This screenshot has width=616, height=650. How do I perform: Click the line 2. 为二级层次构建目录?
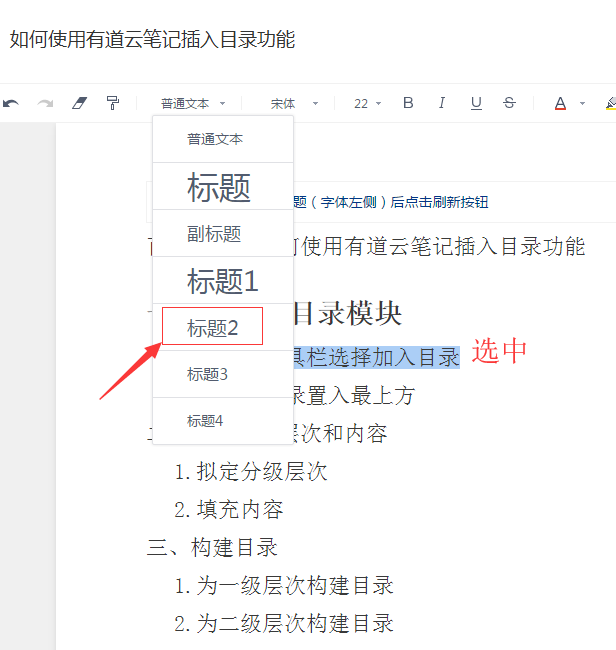(x=284, y=623)
